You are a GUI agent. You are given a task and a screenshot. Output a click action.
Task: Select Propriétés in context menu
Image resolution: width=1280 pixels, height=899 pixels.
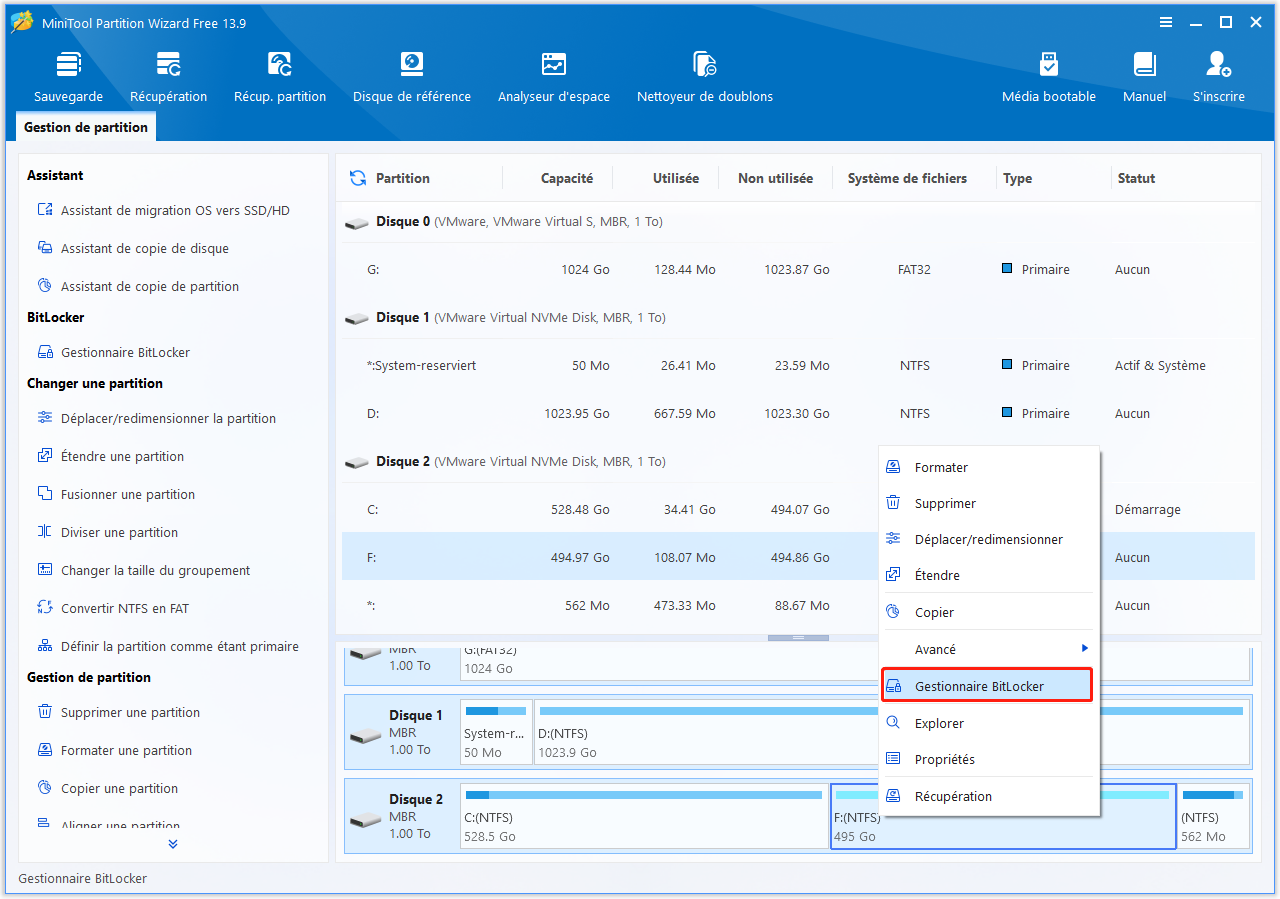click(x=988, y=759)
